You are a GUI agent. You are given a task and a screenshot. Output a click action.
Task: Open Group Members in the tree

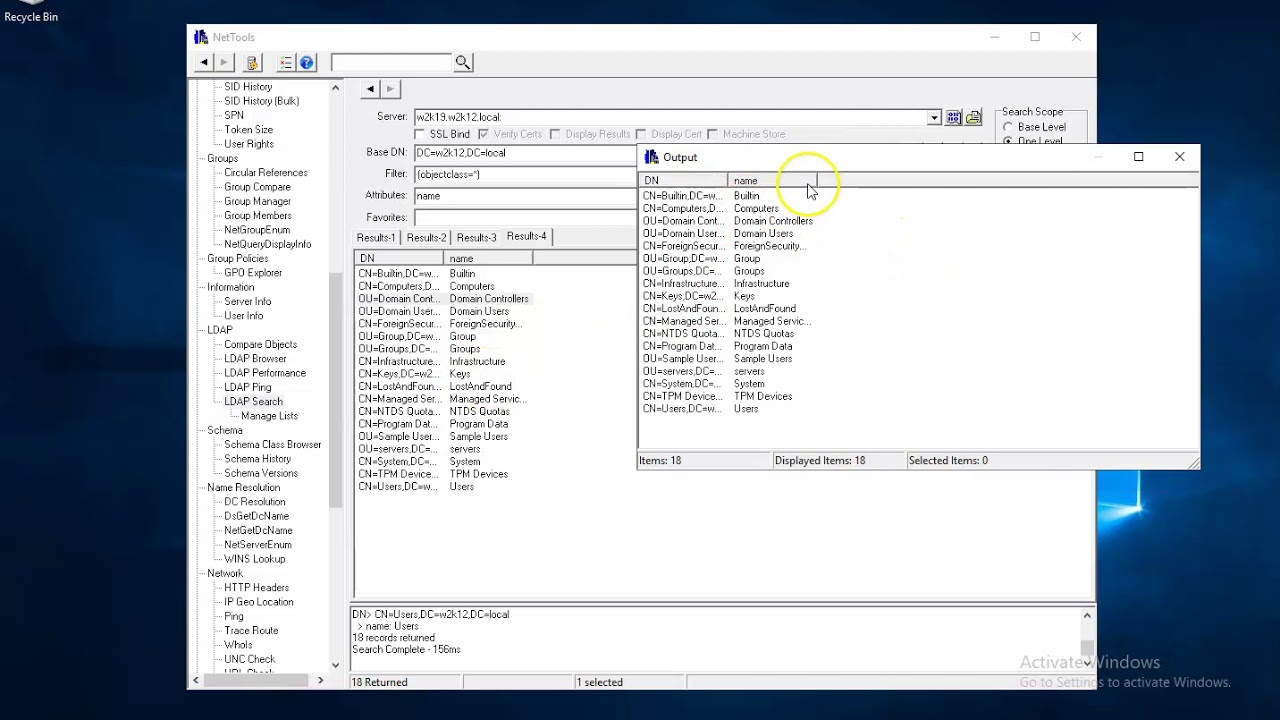[258, 216]
